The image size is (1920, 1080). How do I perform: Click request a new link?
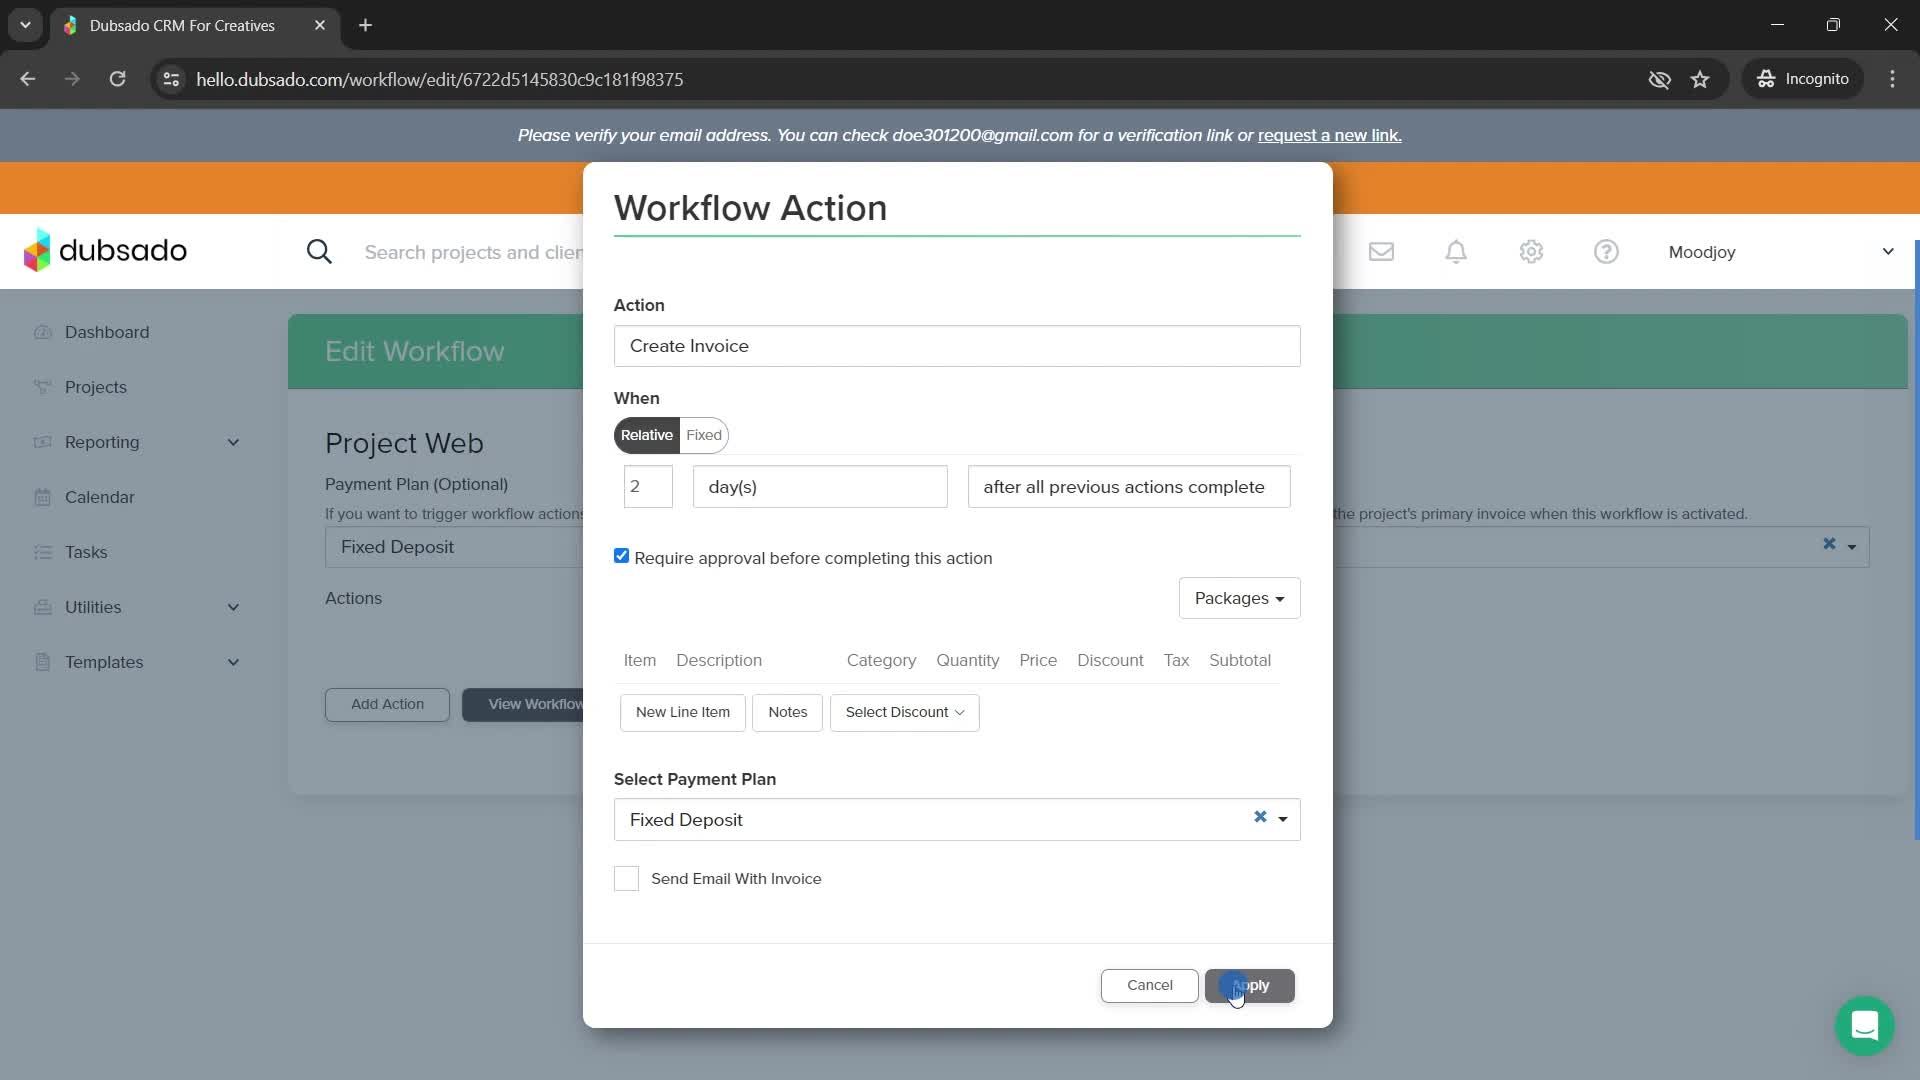(x=1329, y=135)
